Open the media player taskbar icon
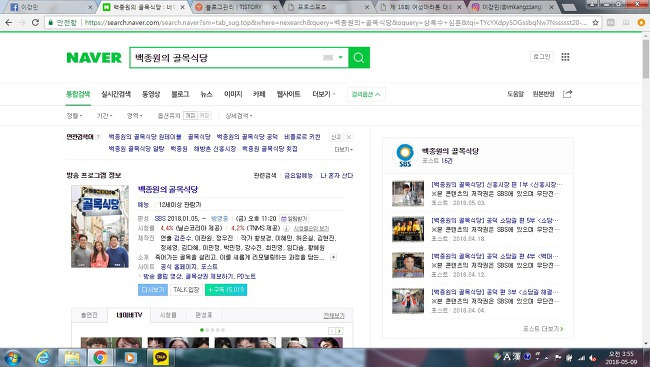Image resolution: width=650 pixels, height=367 pixels. pyautogui.click(x=130, y=357)
